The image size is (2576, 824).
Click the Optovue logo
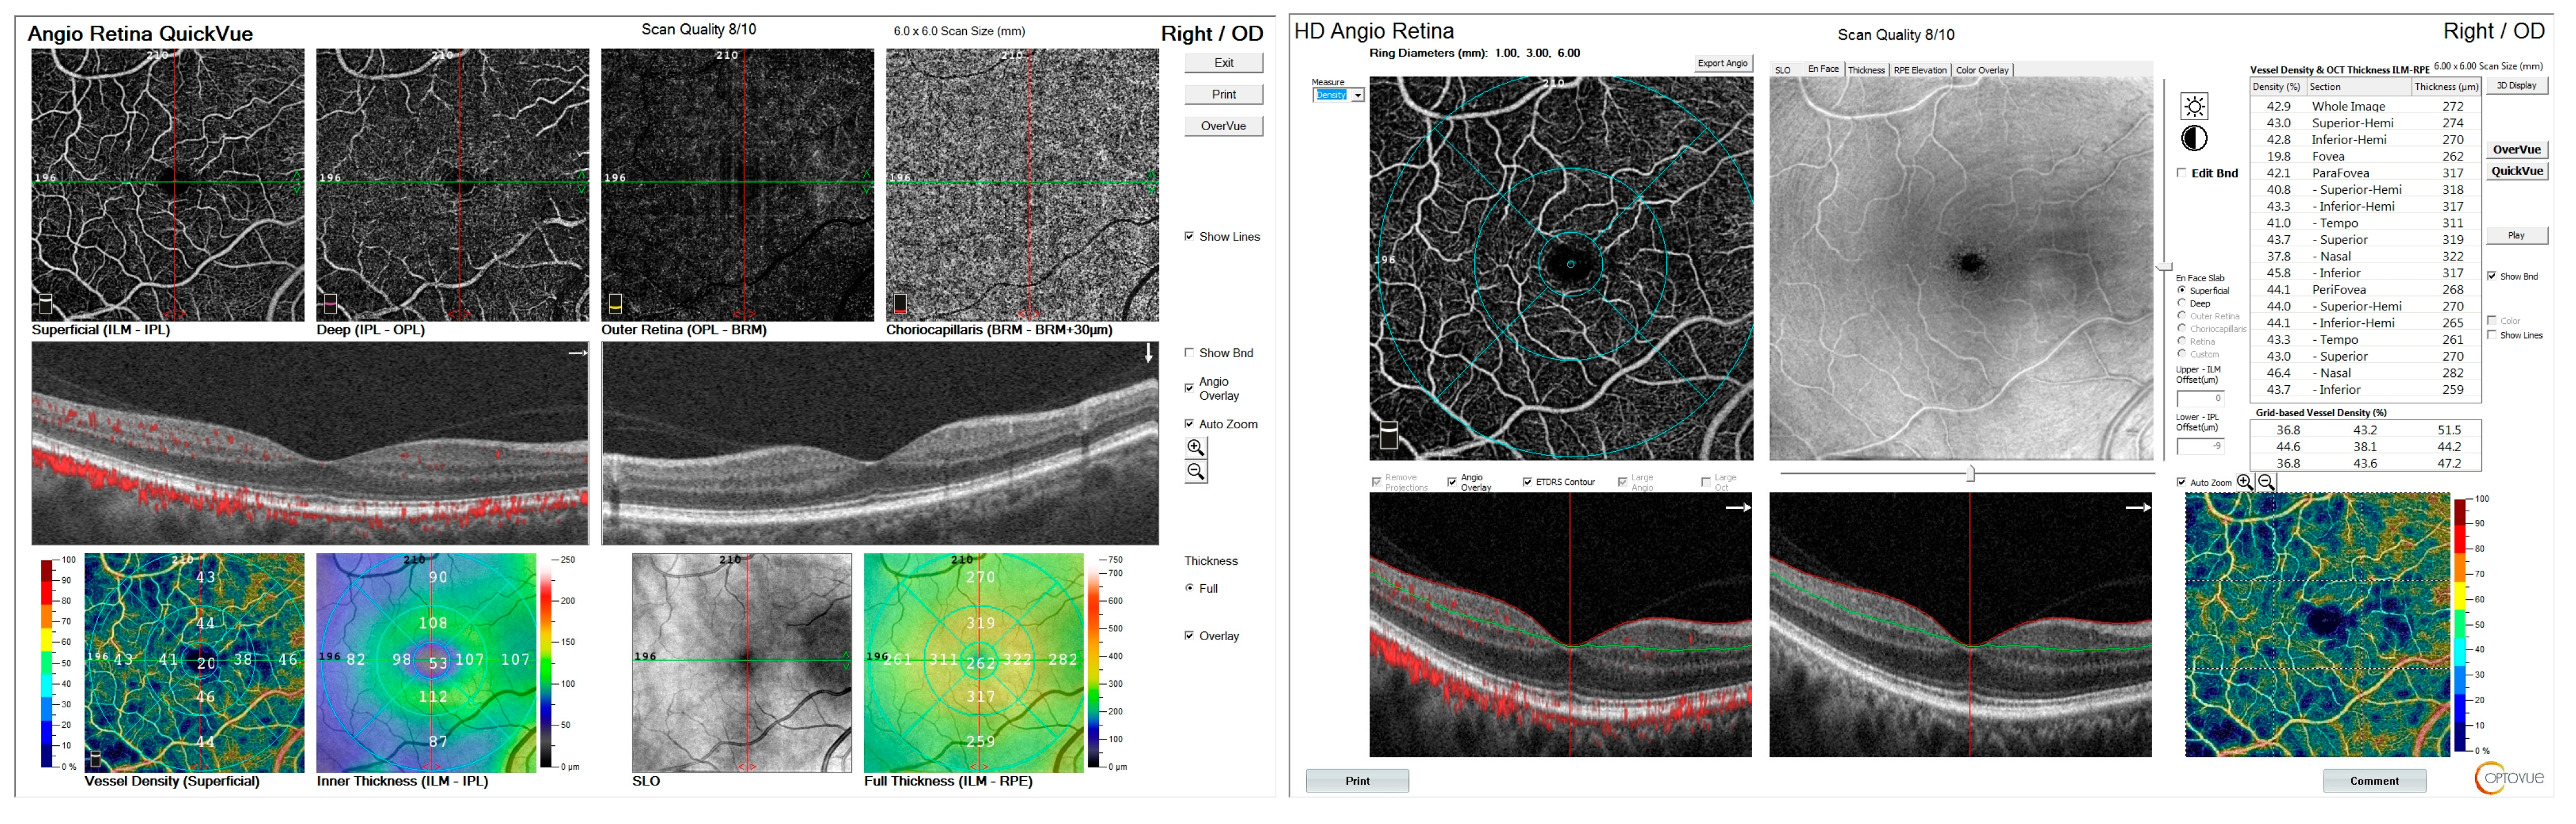[x=2509, y=778]
